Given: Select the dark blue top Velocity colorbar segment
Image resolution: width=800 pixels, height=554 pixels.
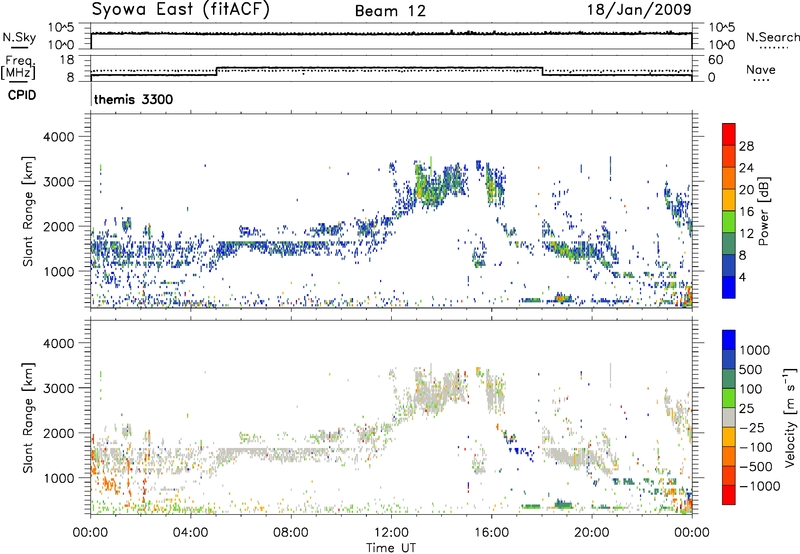Looking at the screenshot, I should (x=729, y=340).
